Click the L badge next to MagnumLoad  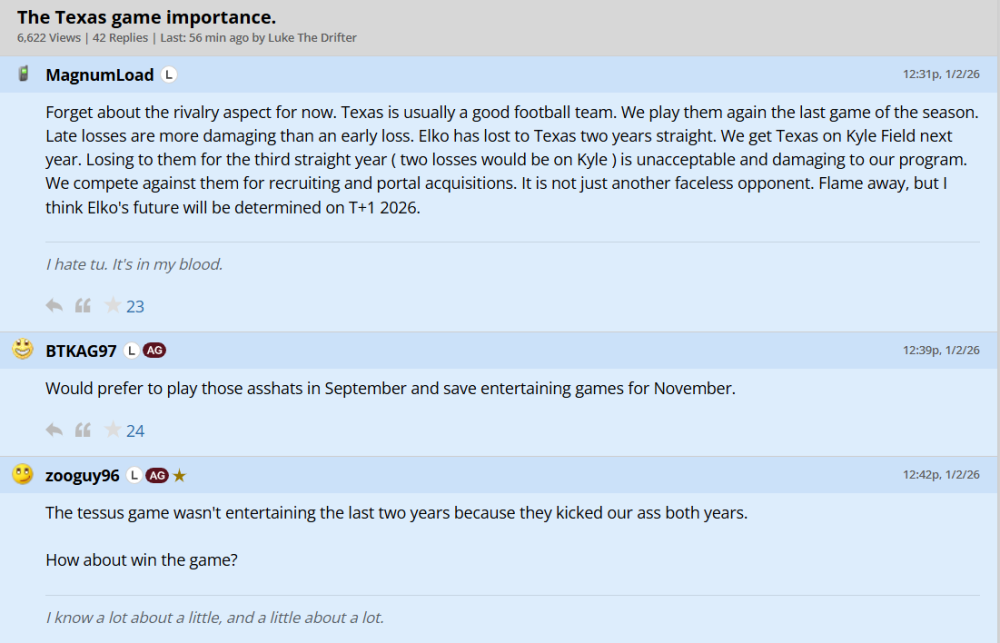pos(169,75)
